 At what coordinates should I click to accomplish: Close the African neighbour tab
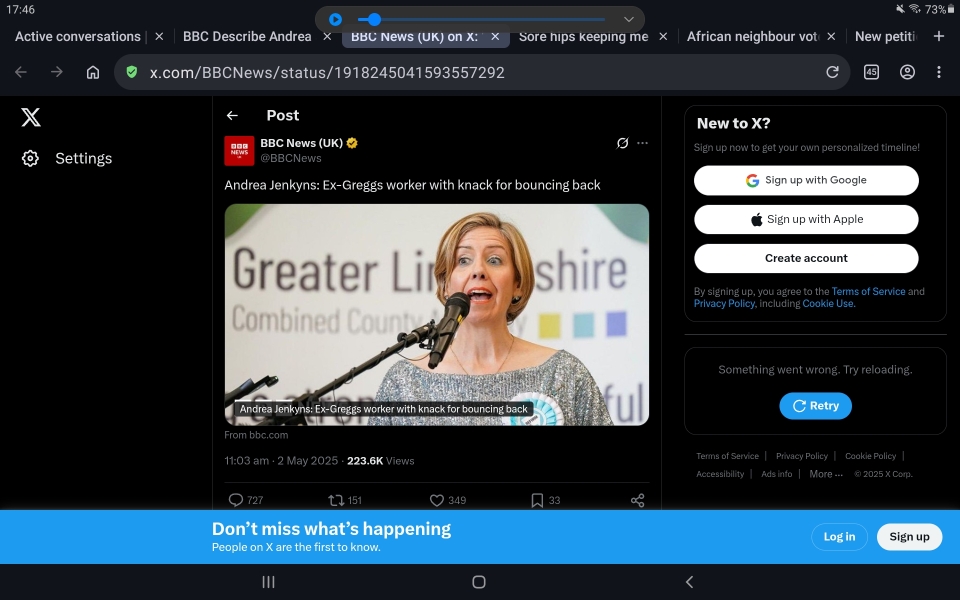click(x=831, y=37)
